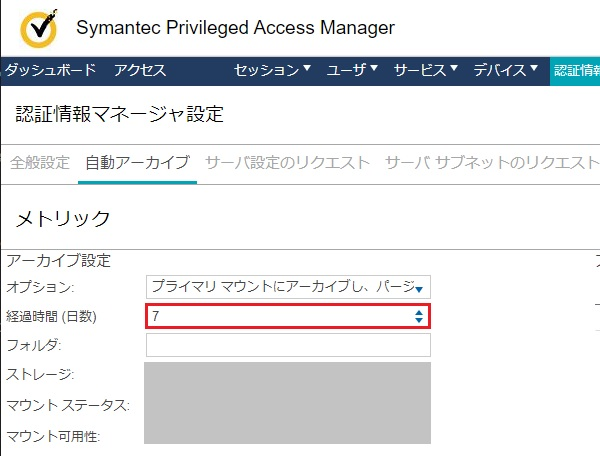Screen dimensions: 600x456
Task: Switch to the サーバ設定のリクエスト tab
Action: [287, 163]
